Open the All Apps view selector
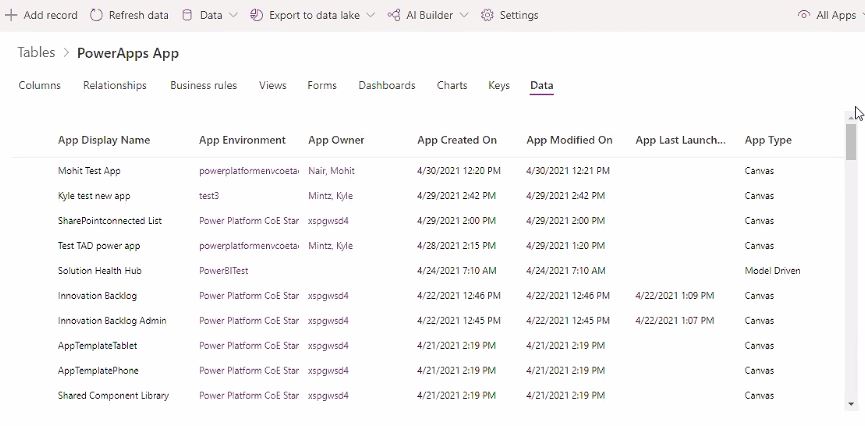Image resolution: width=865 pixels, height=426 pixels. point(836,15)
